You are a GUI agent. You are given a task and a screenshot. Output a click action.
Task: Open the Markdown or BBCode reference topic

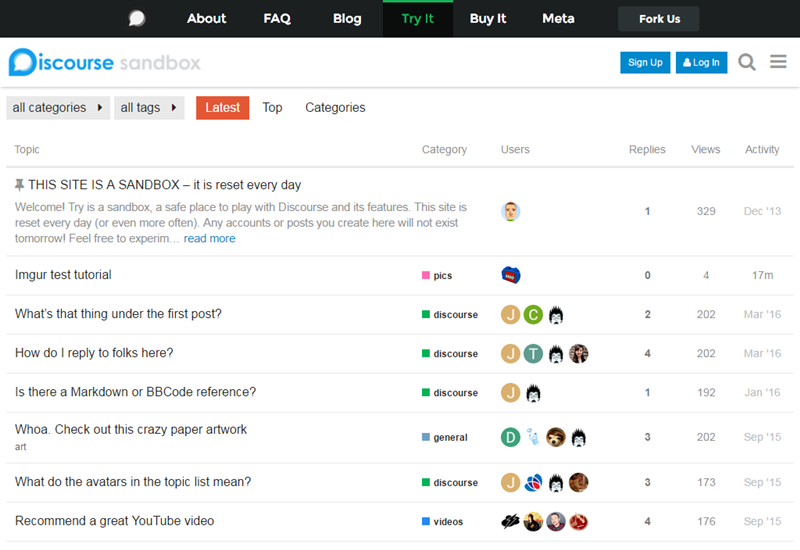(135, 392)
